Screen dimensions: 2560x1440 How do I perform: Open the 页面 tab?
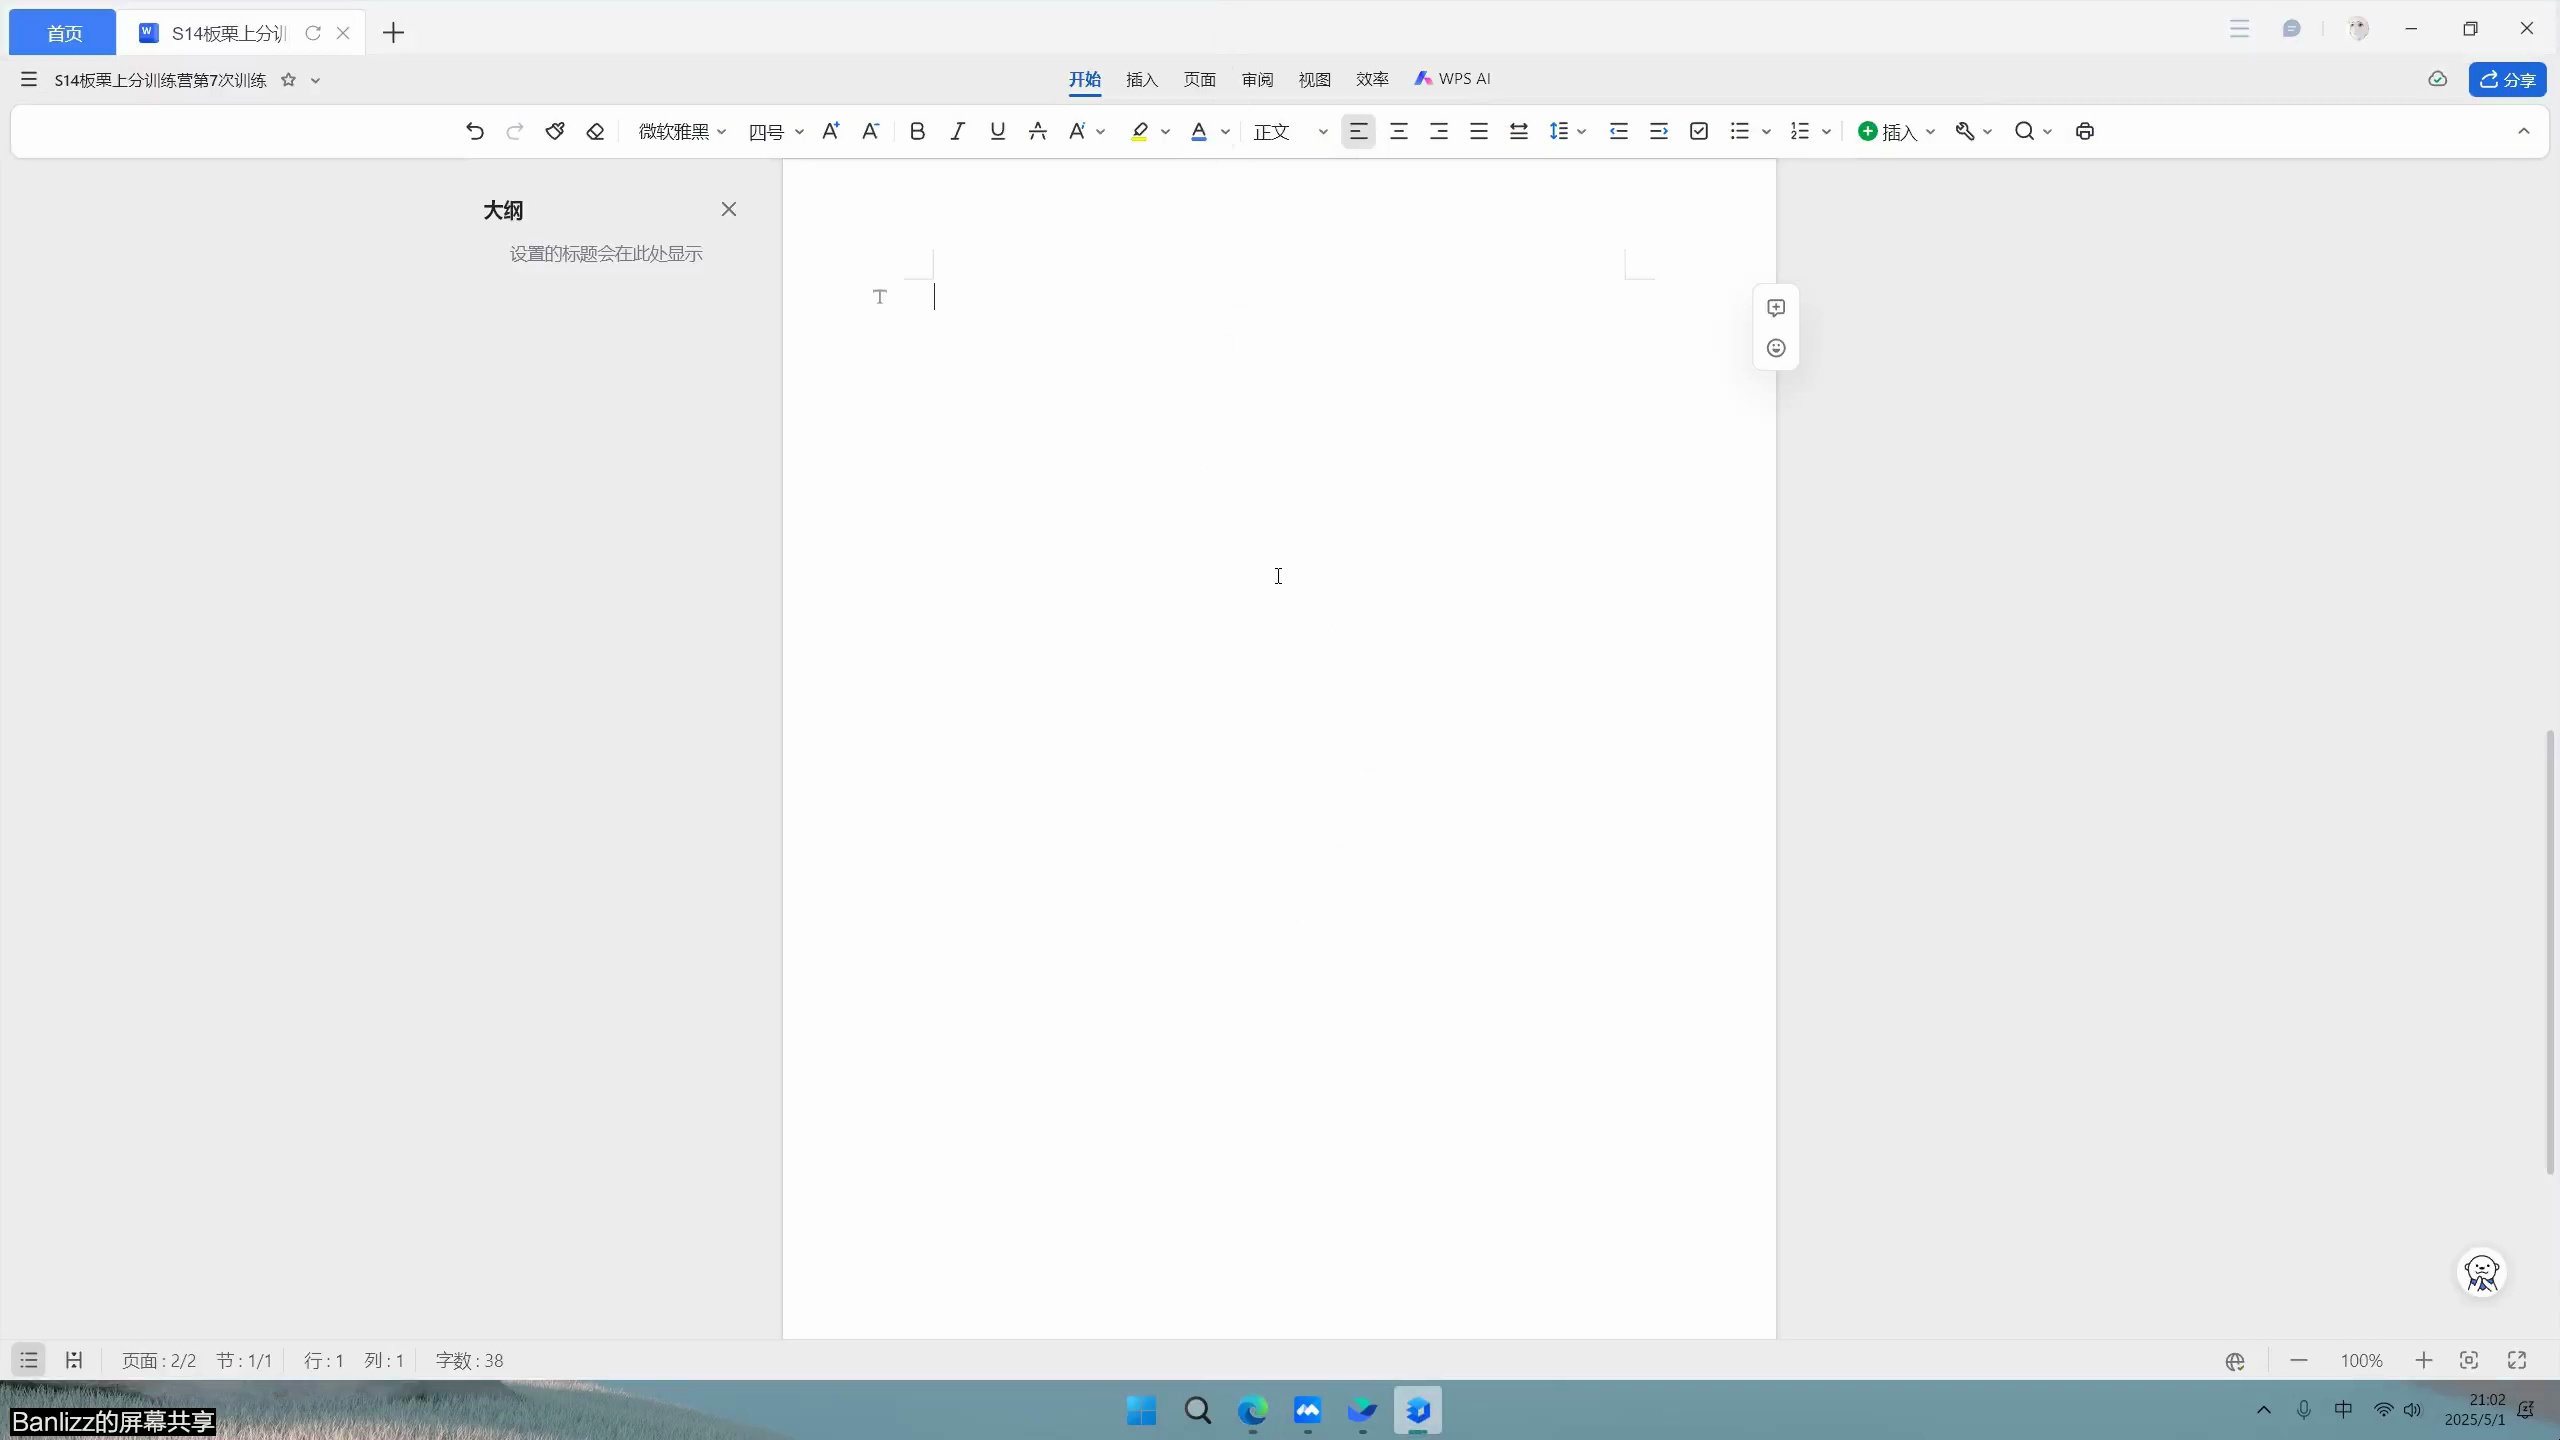(1199, 79)
